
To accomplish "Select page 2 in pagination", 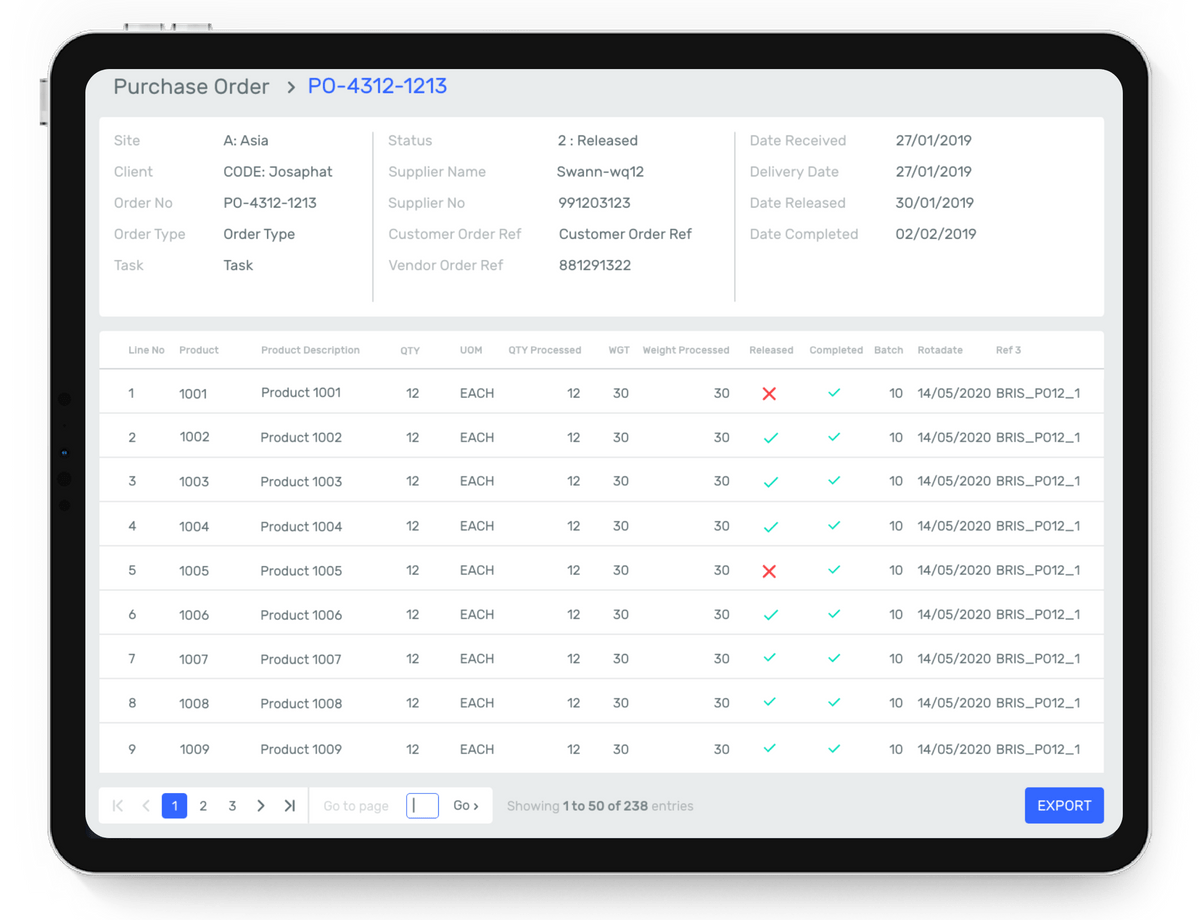I will coord(203,806).
